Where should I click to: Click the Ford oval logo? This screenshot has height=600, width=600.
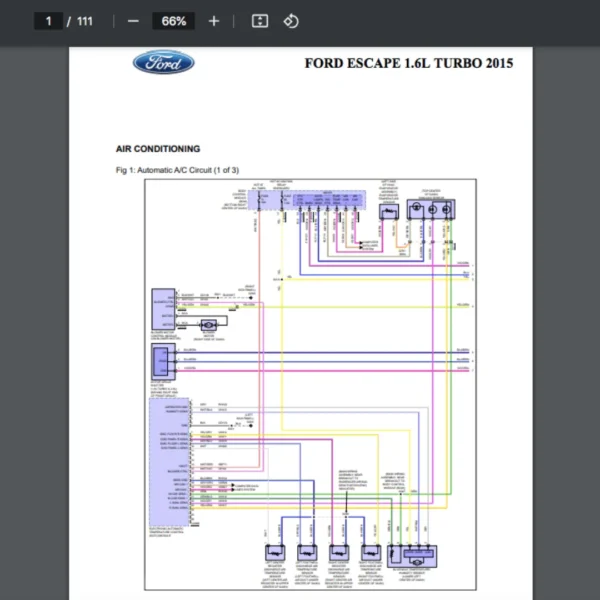click(164, 64)
